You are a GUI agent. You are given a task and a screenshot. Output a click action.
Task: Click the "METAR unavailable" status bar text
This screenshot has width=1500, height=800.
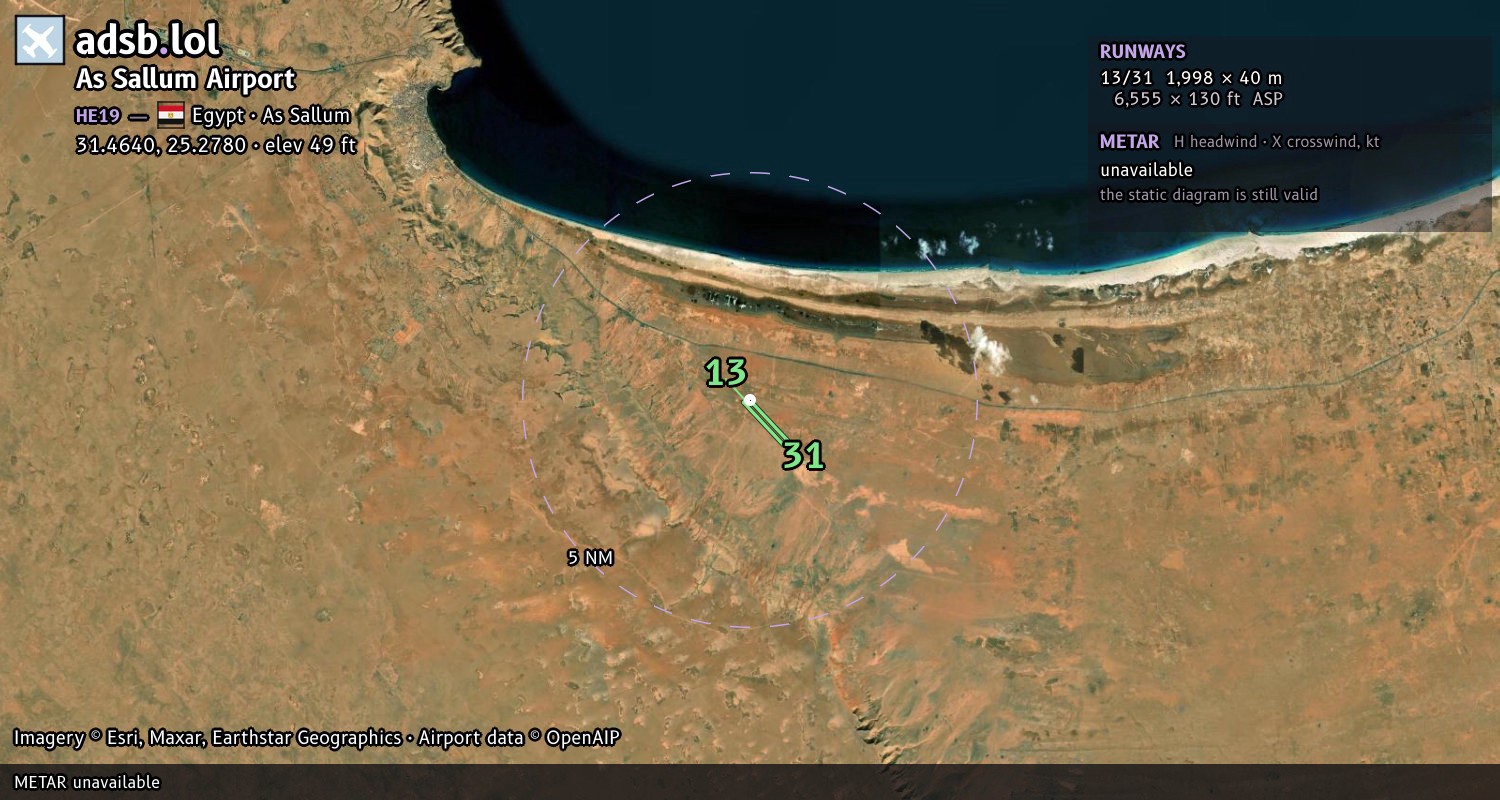pos(87,782)
